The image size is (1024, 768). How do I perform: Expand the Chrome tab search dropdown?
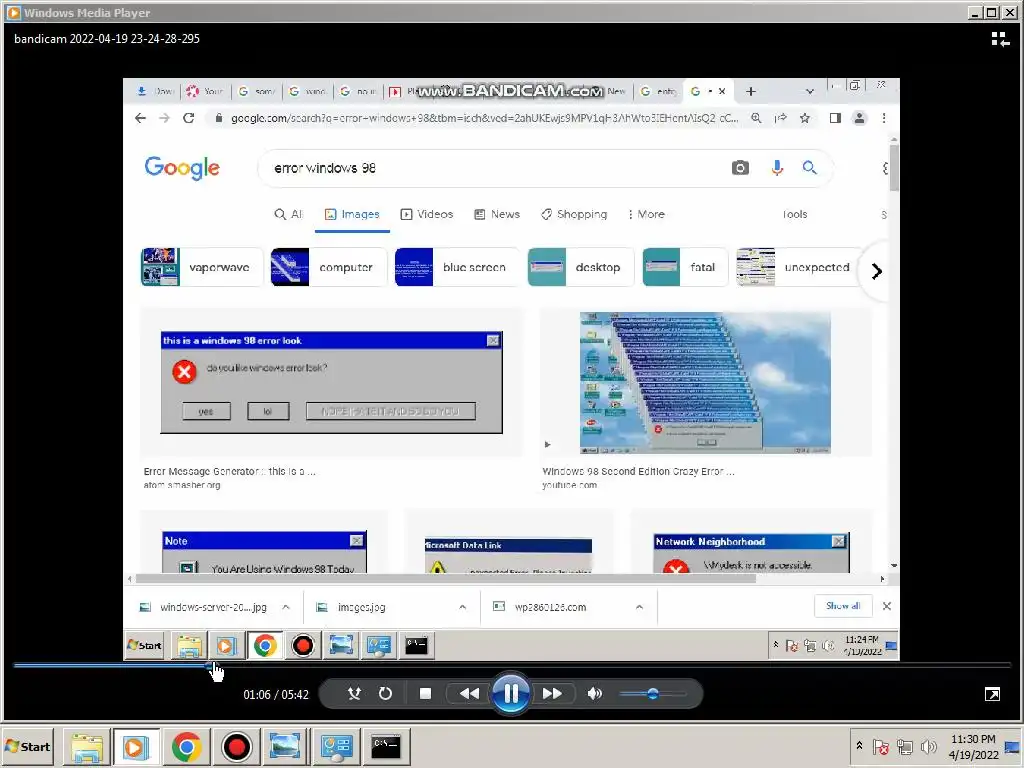point(809,91)
